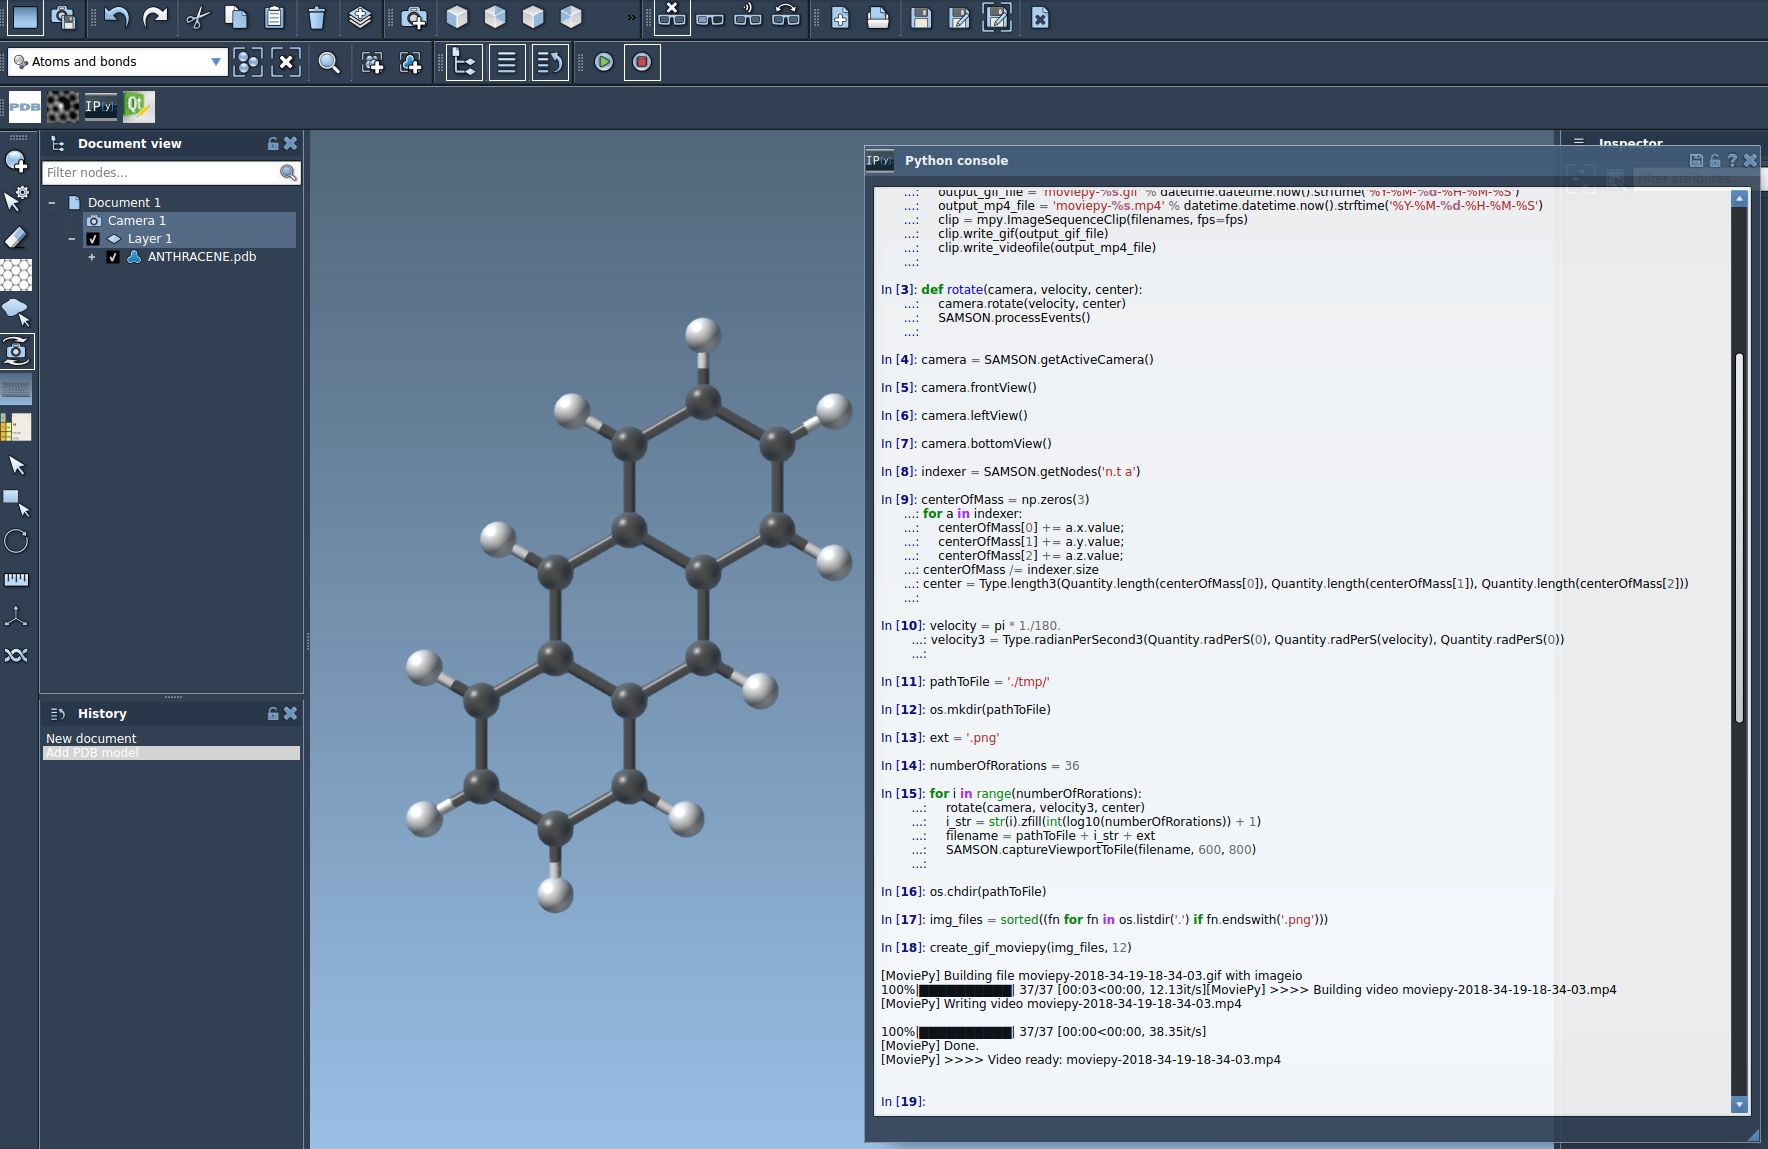Select New document in History

[x=91, y=738]
